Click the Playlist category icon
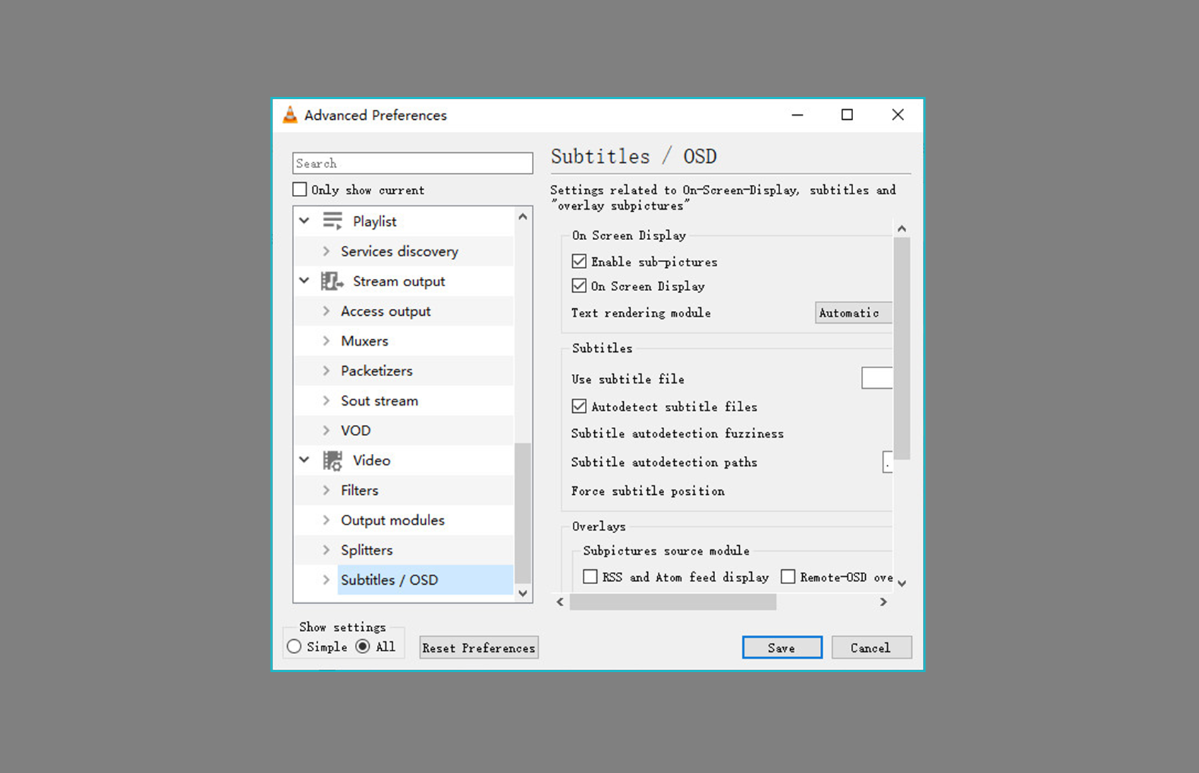This screenshot has height=773, width=1199. tap(333, 221)
